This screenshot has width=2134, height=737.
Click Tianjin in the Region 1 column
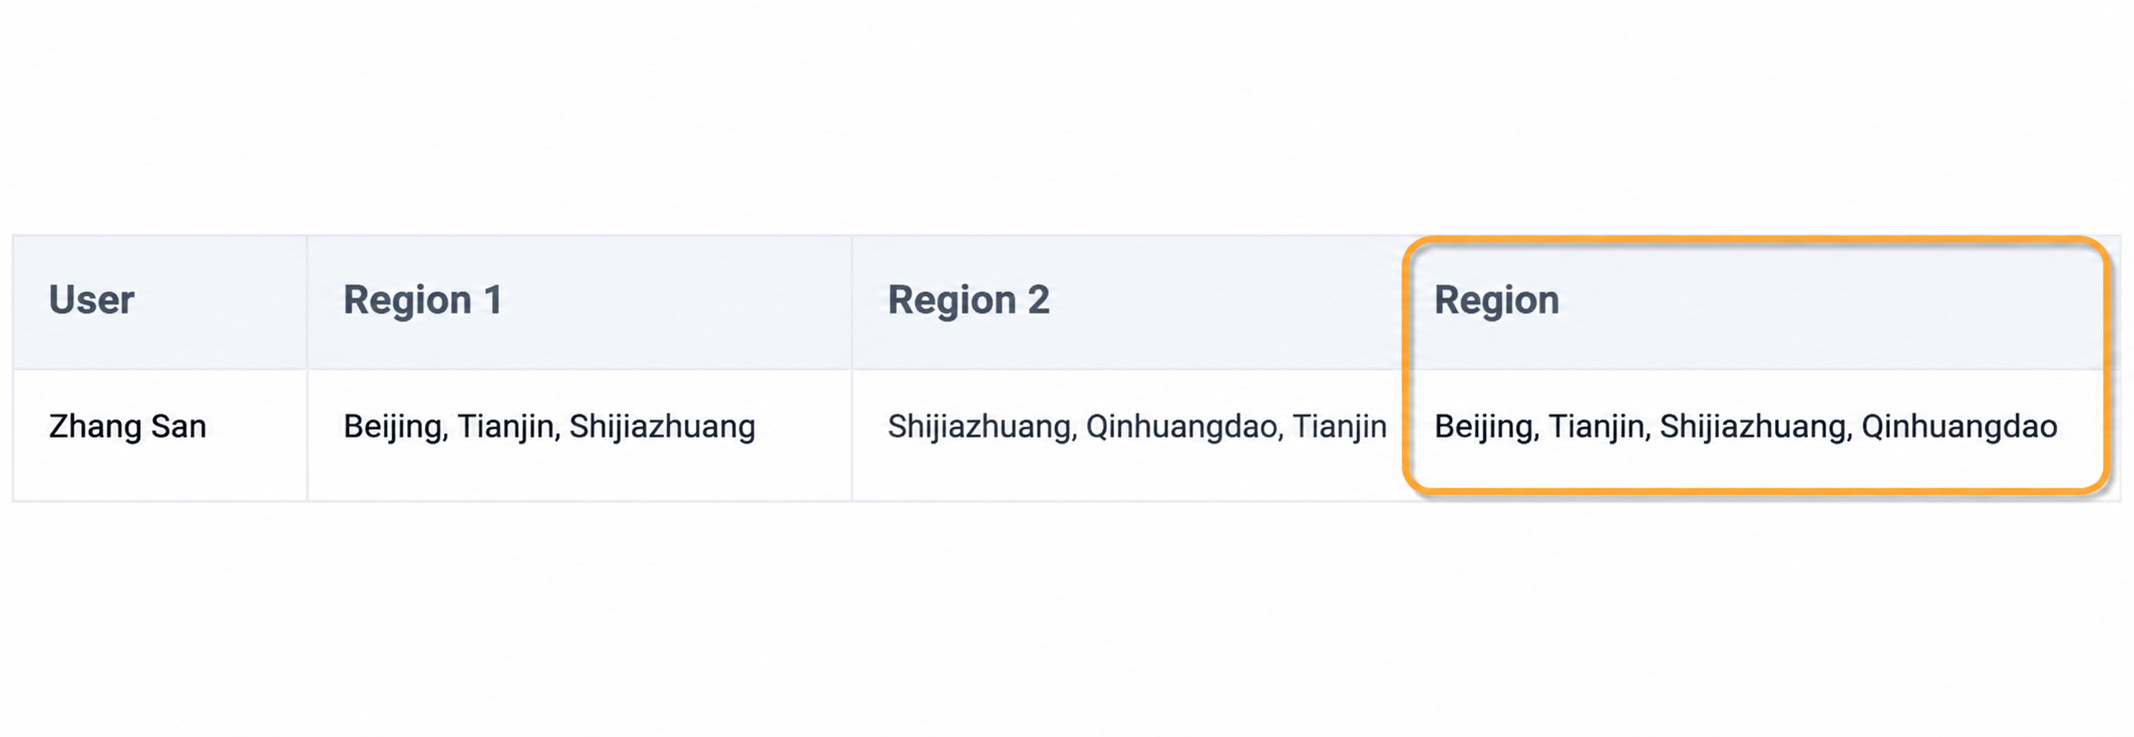click(506, 427)
